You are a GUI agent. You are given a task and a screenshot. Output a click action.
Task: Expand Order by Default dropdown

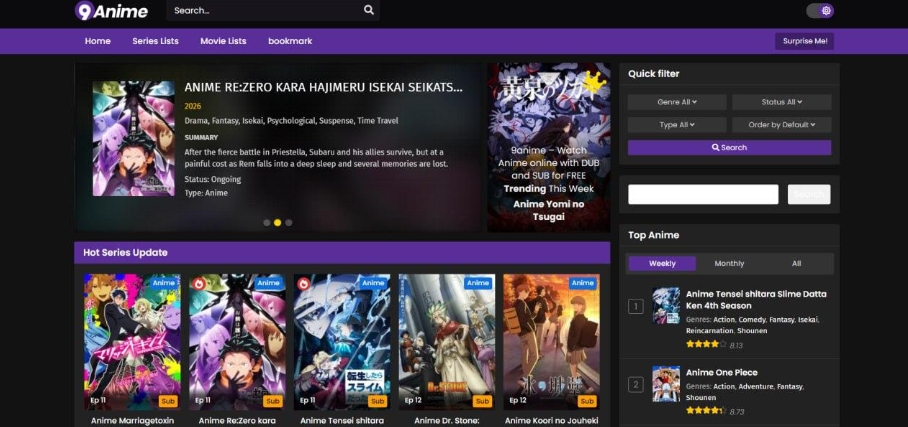click(782, 125)
